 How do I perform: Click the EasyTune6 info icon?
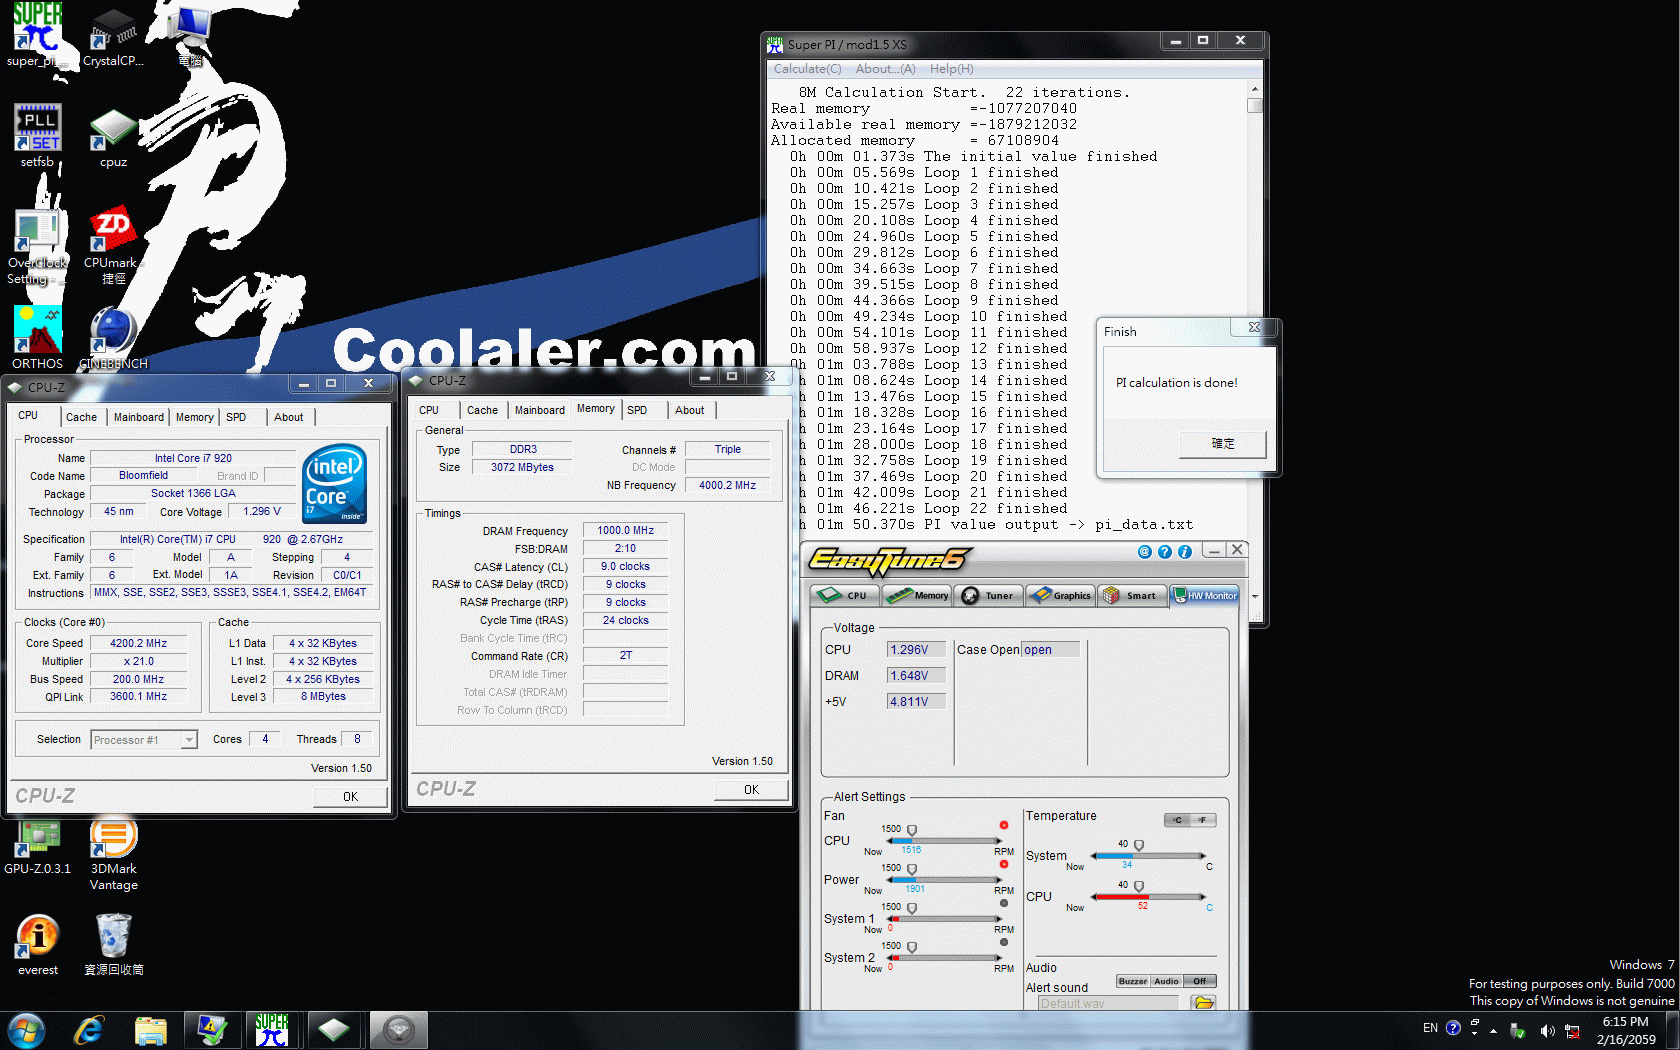point(1185,552)
